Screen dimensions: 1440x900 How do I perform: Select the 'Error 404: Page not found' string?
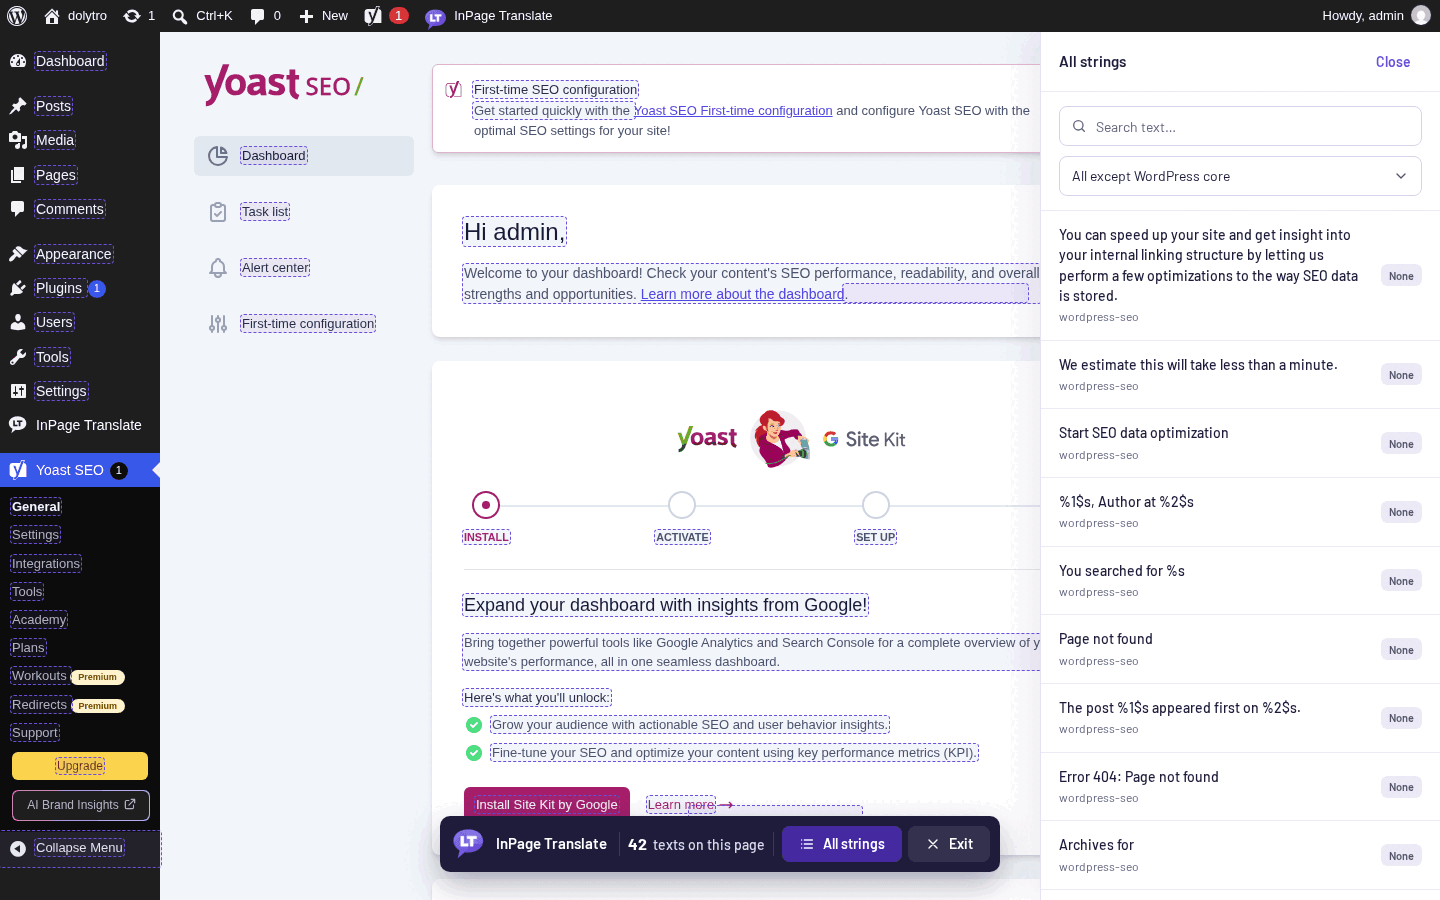(1240, 787)
